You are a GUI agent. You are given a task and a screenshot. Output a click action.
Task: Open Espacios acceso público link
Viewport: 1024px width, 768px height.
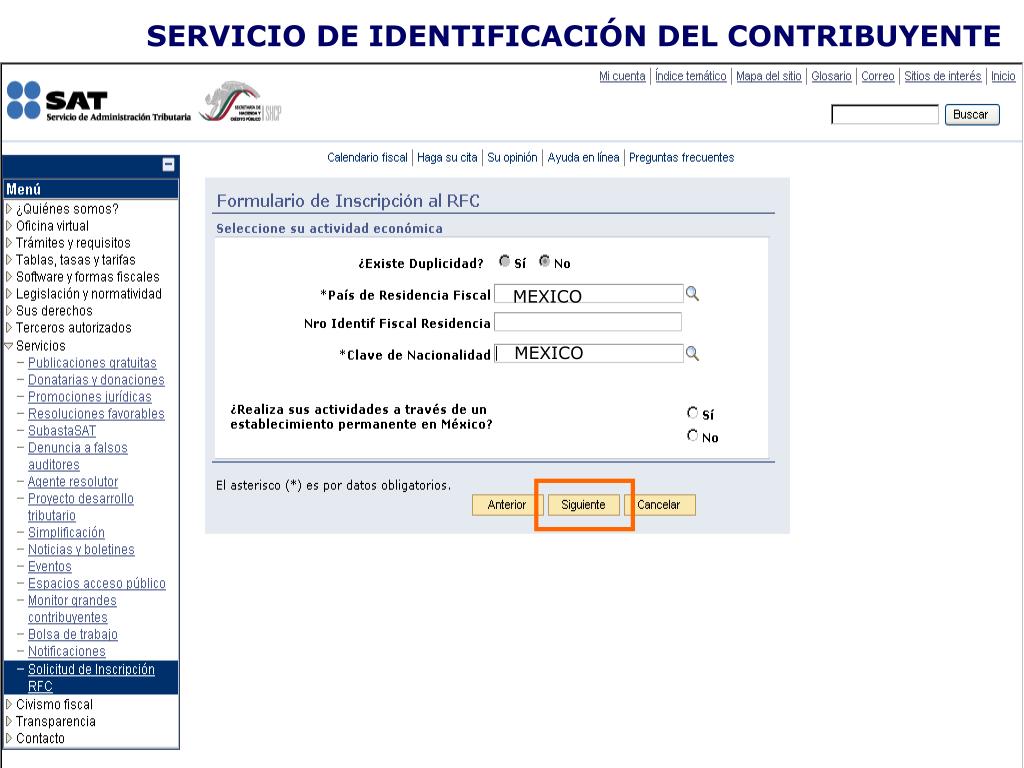click(97, 584)
